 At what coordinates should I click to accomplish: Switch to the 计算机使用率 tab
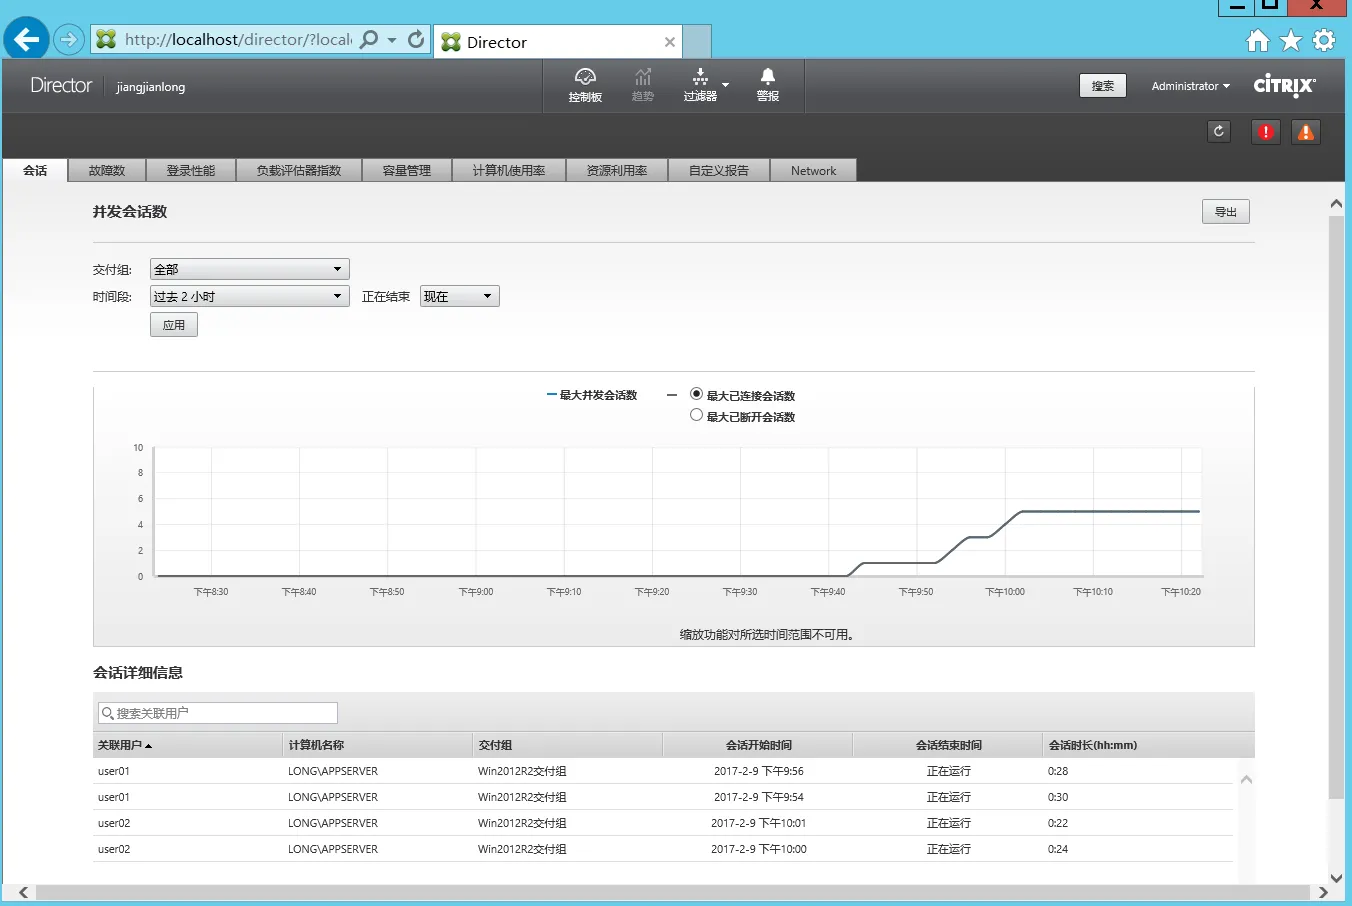tap(509, 170)
